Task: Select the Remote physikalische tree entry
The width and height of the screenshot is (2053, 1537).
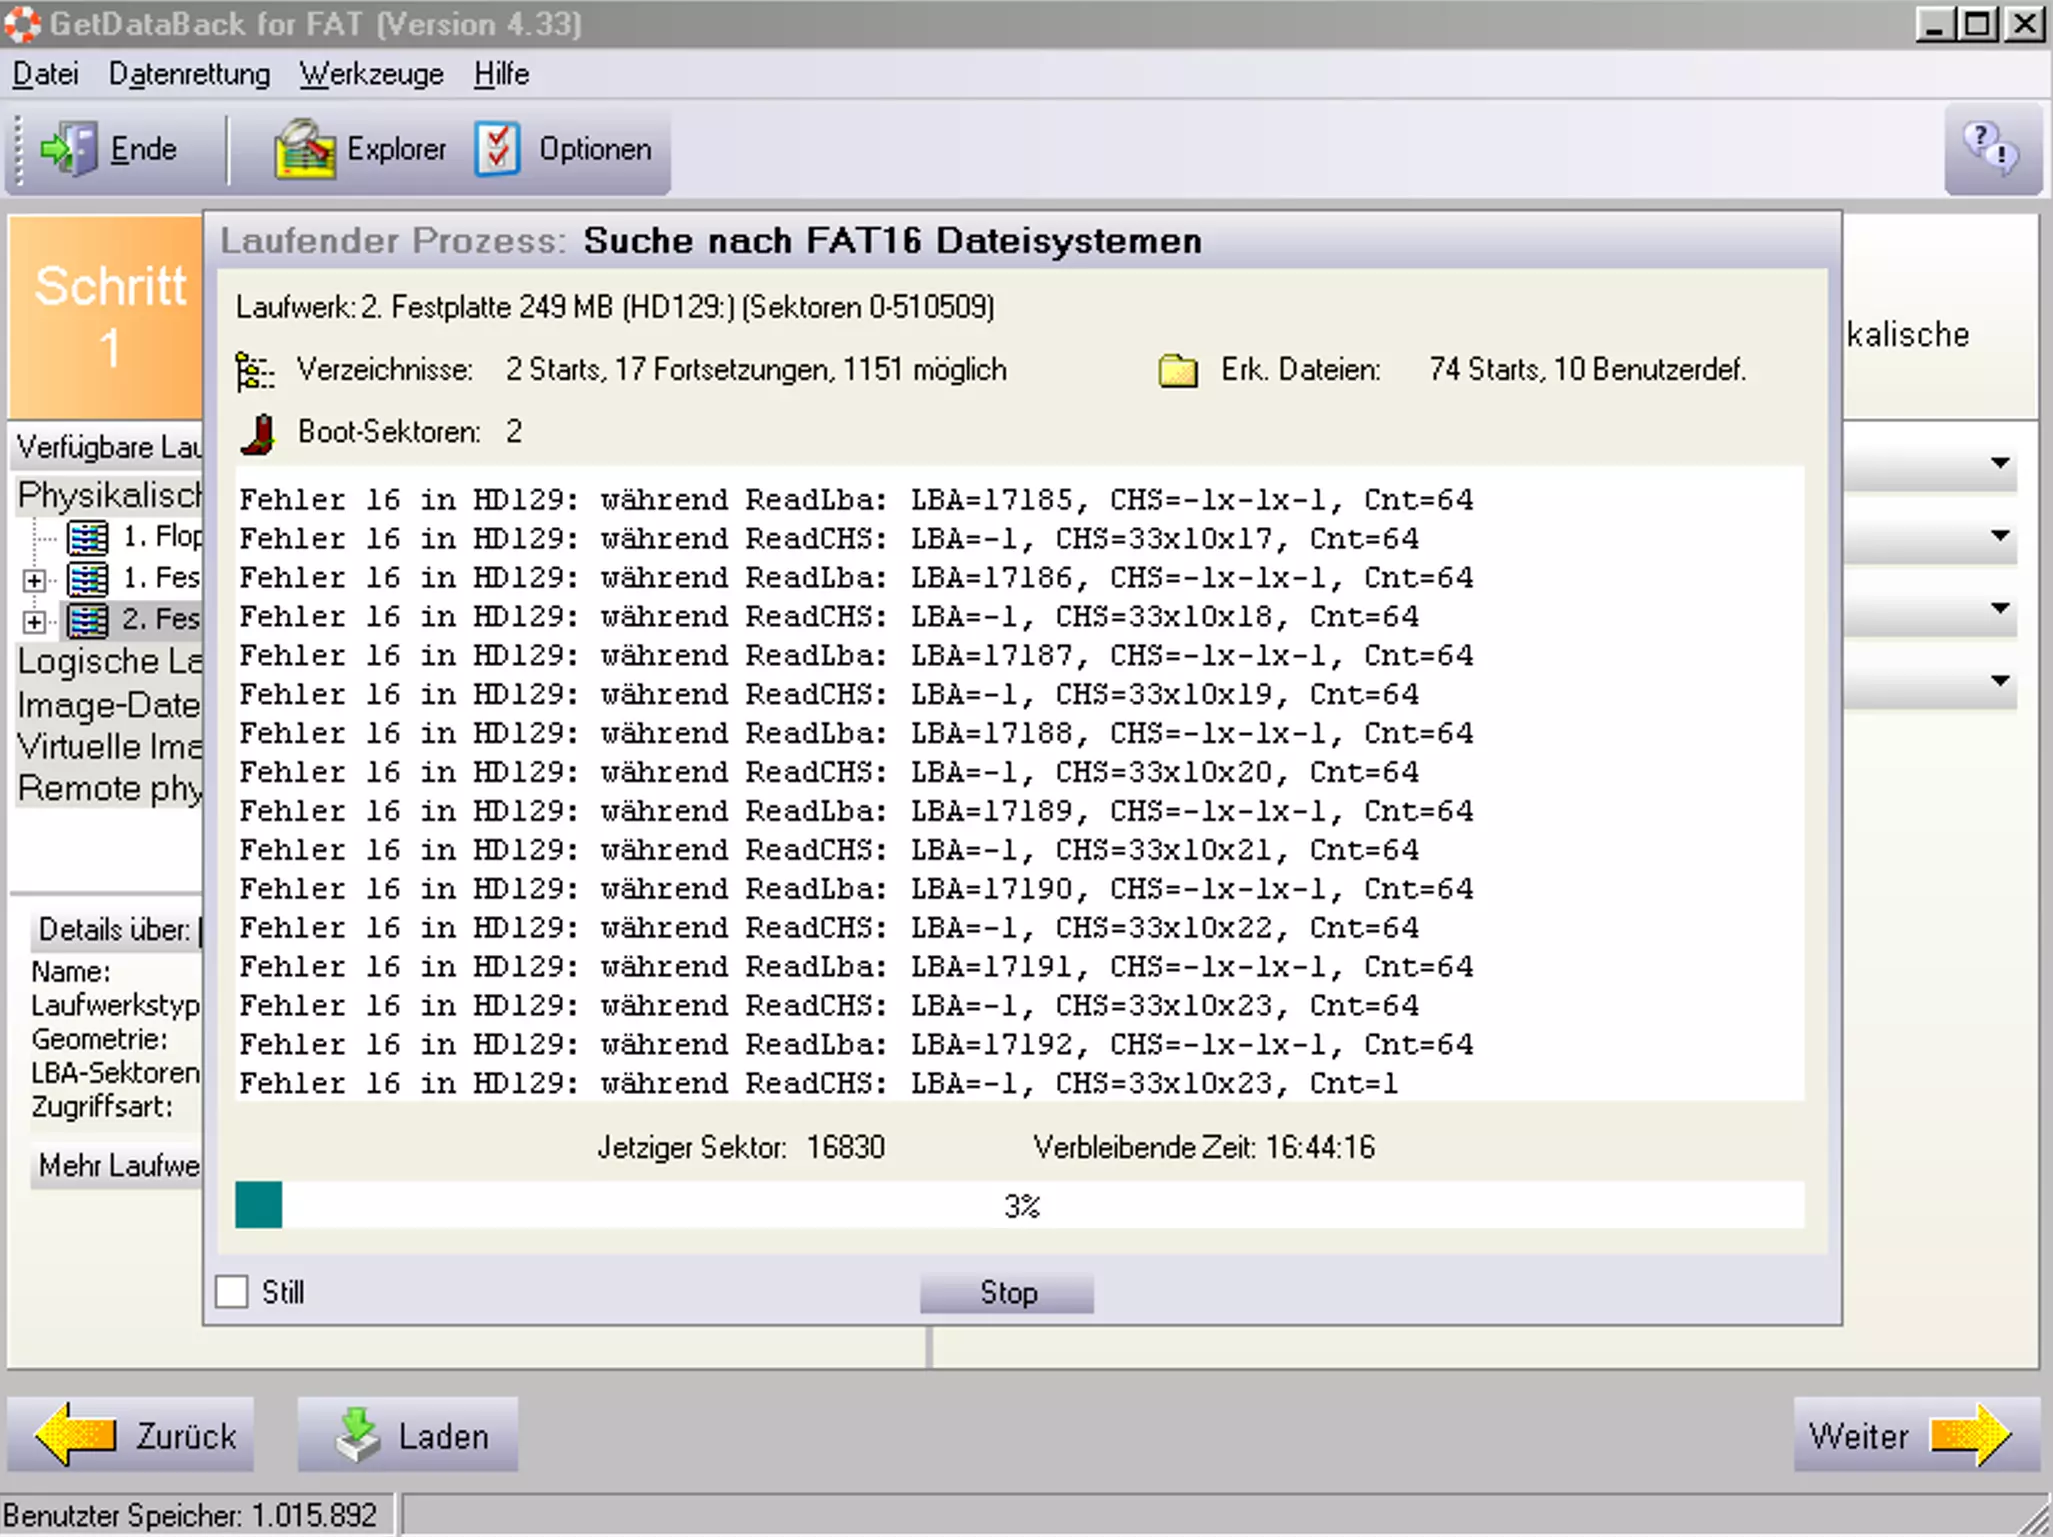Action: pos(110,789)
